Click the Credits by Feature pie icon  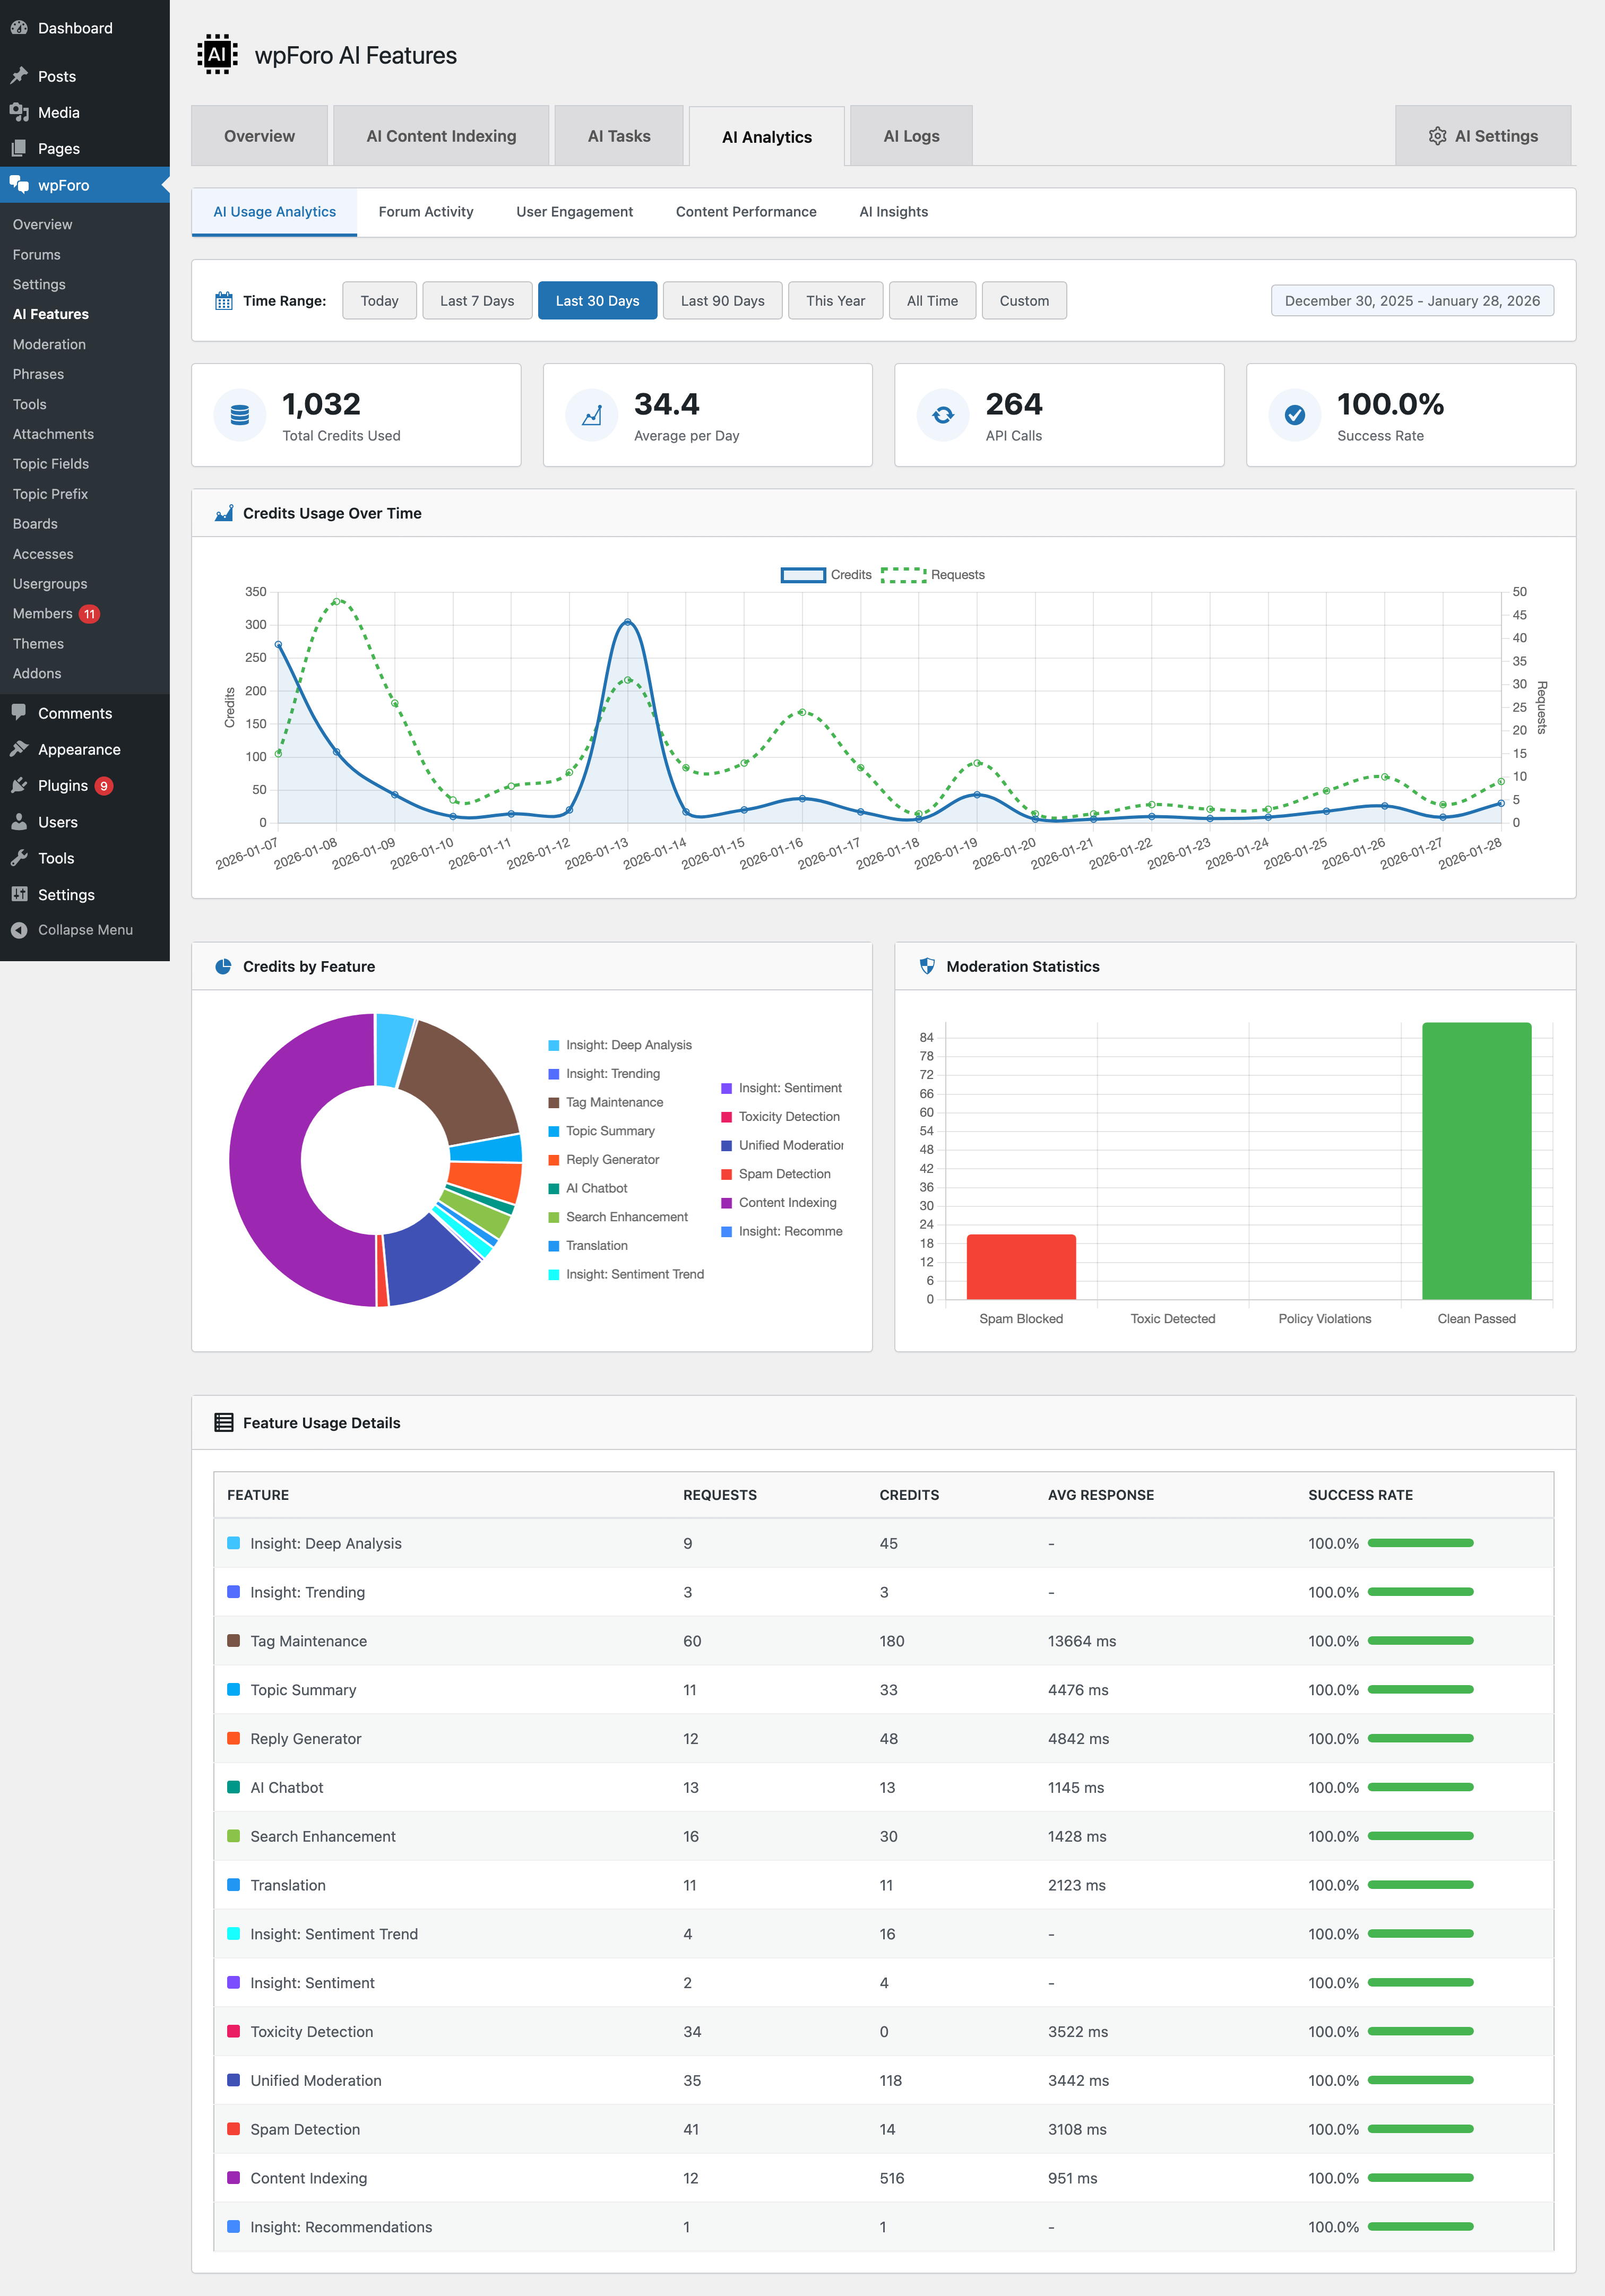point(222,966)
